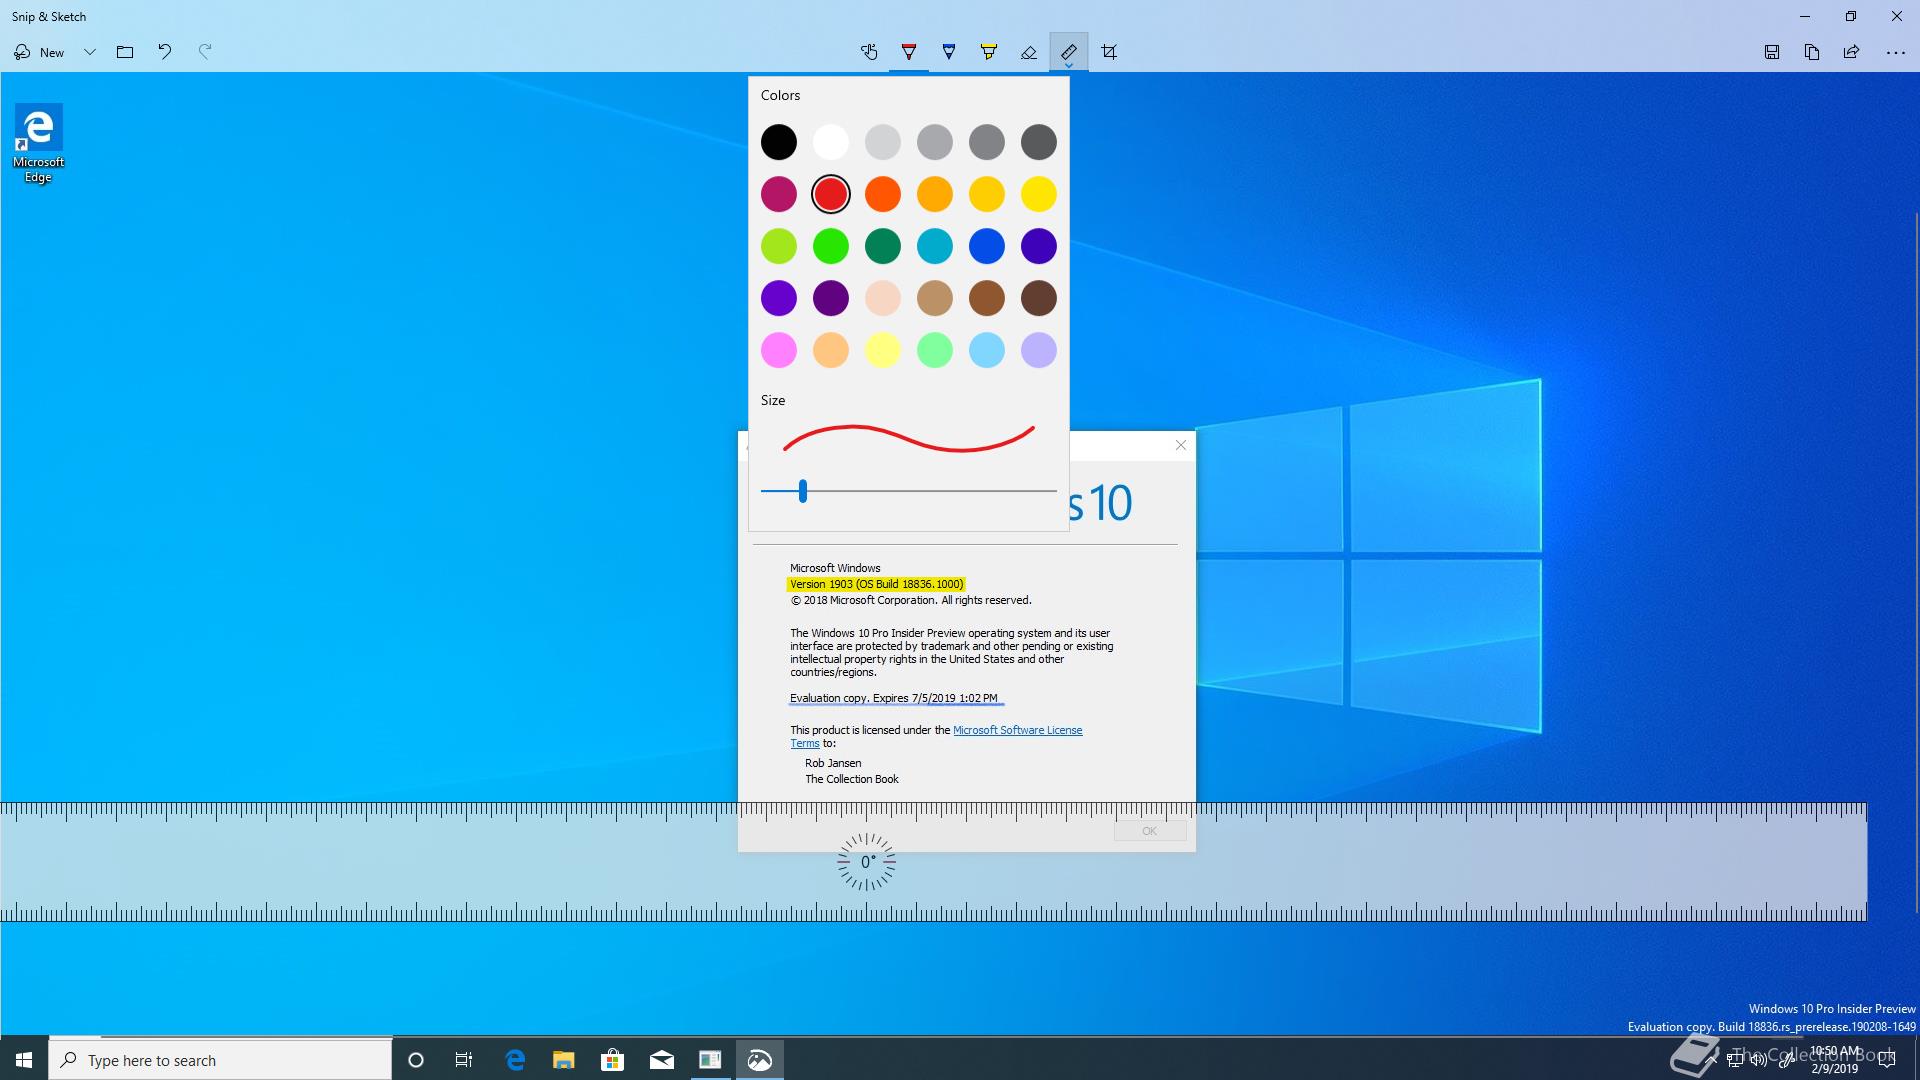The width and height of the screenshot is (1920, 1080).
Task: Click the Open file folder icon
Action: [125, 52]
